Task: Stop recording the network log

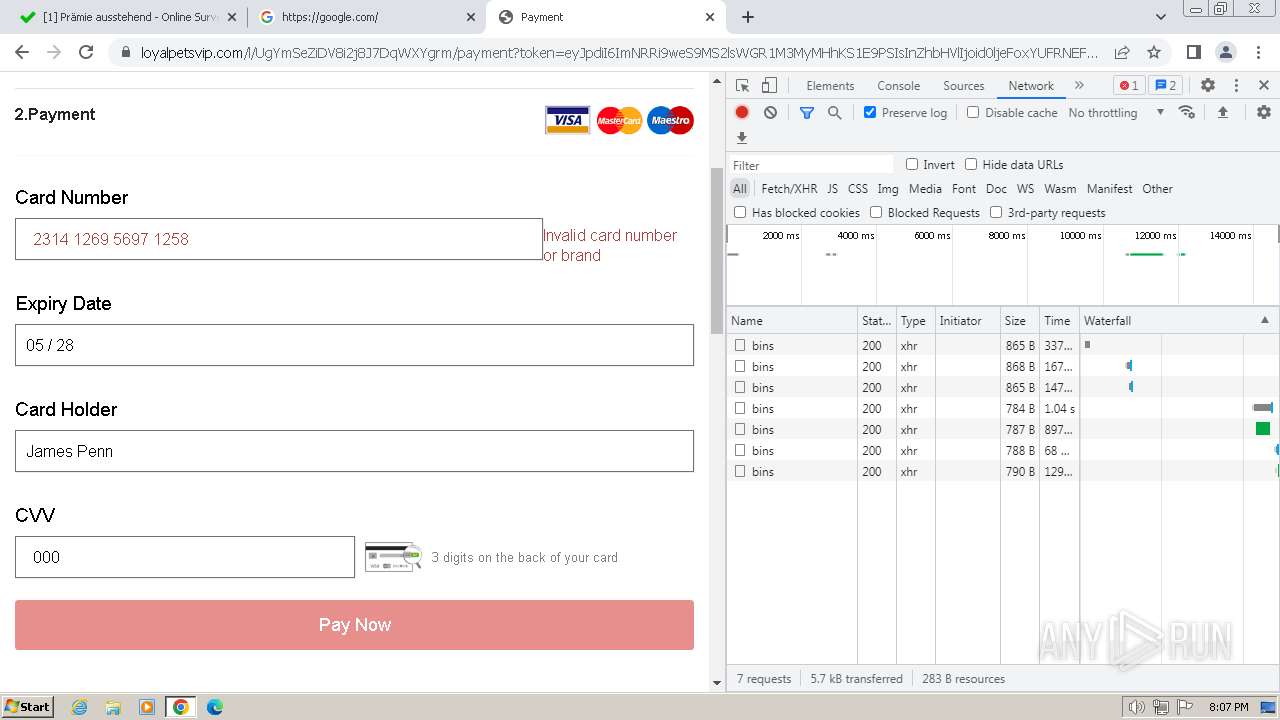Action: coord(742,113)
